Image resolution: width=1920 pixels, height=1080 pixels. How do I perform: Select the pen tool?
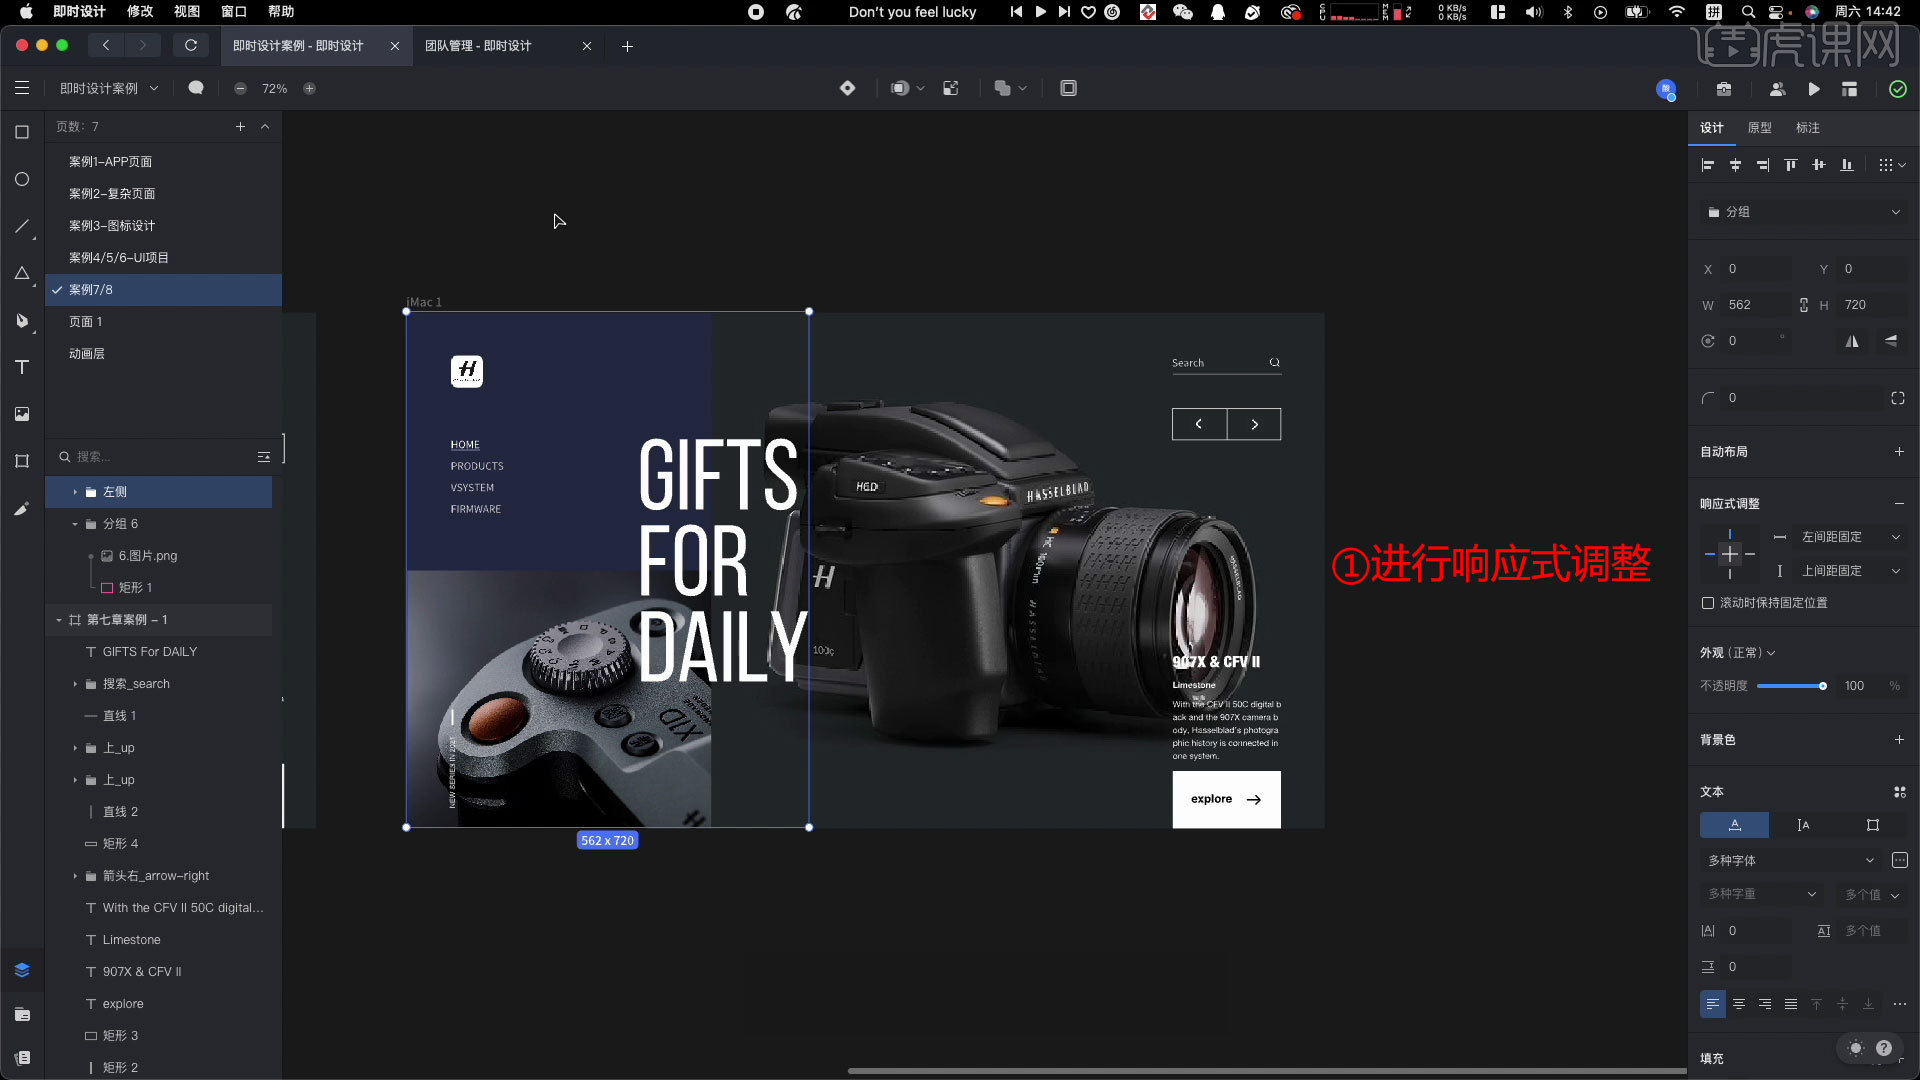click(22, 320)
